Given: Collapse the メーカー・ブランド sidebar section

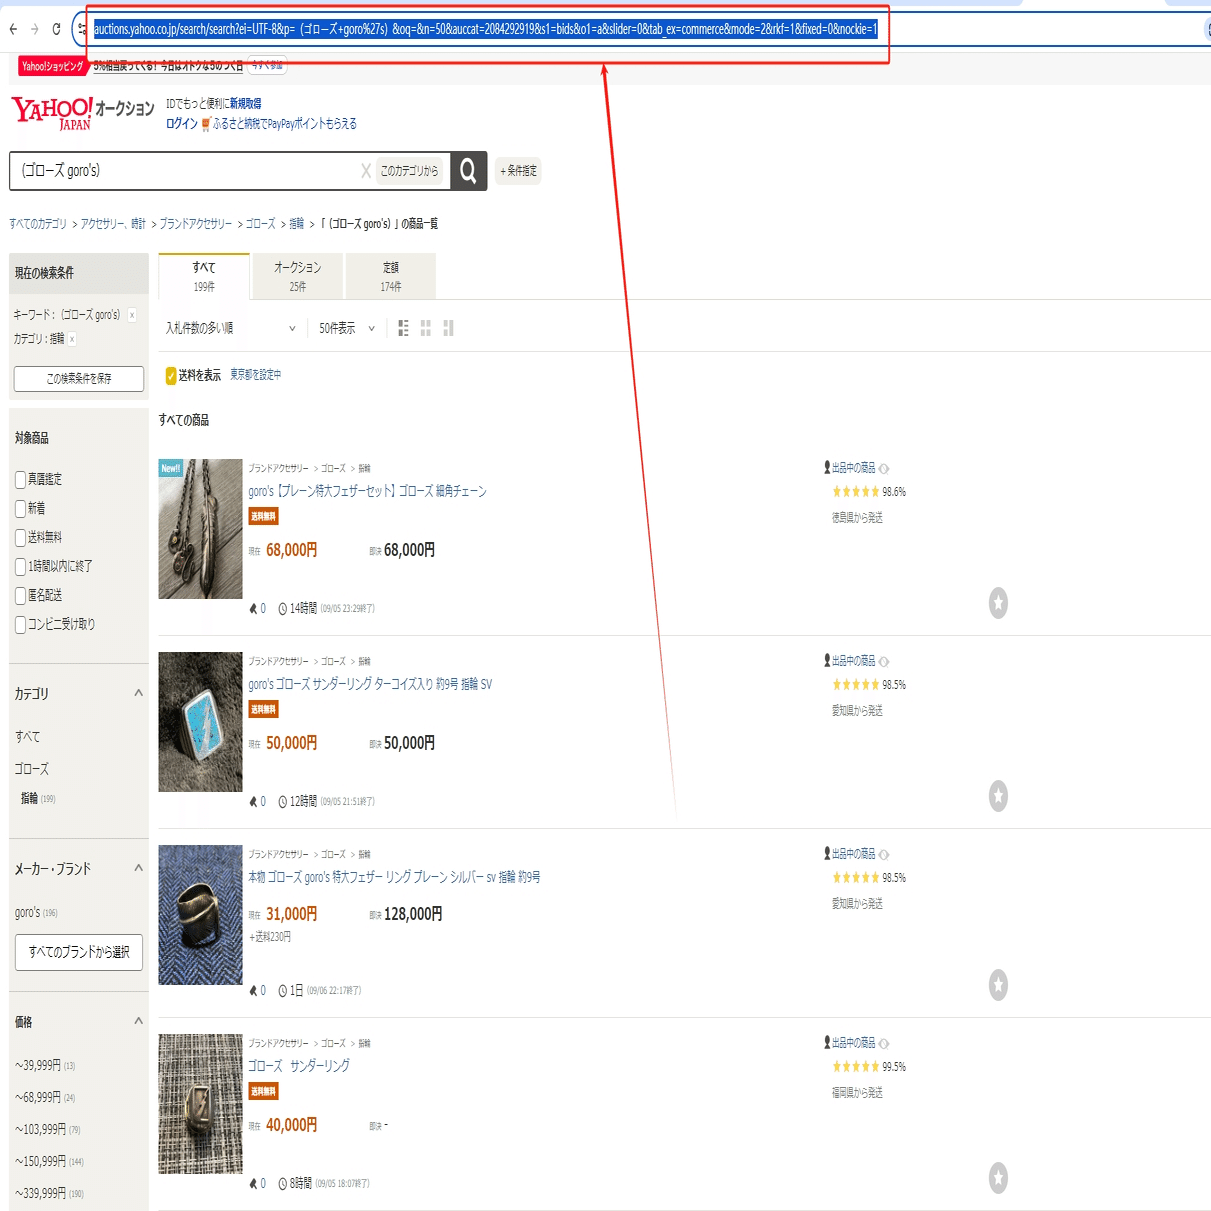Looking at the screenshot, I should point(138,868).
